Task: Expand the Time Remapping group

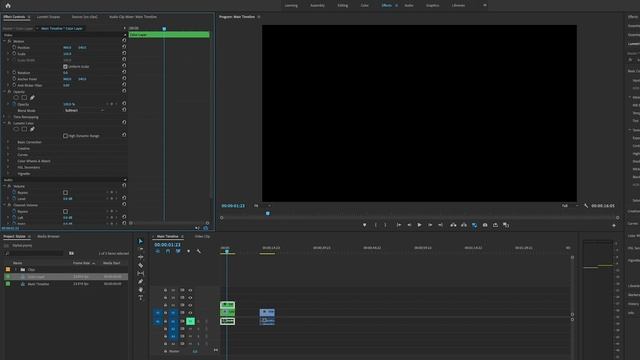Action: 5,117
